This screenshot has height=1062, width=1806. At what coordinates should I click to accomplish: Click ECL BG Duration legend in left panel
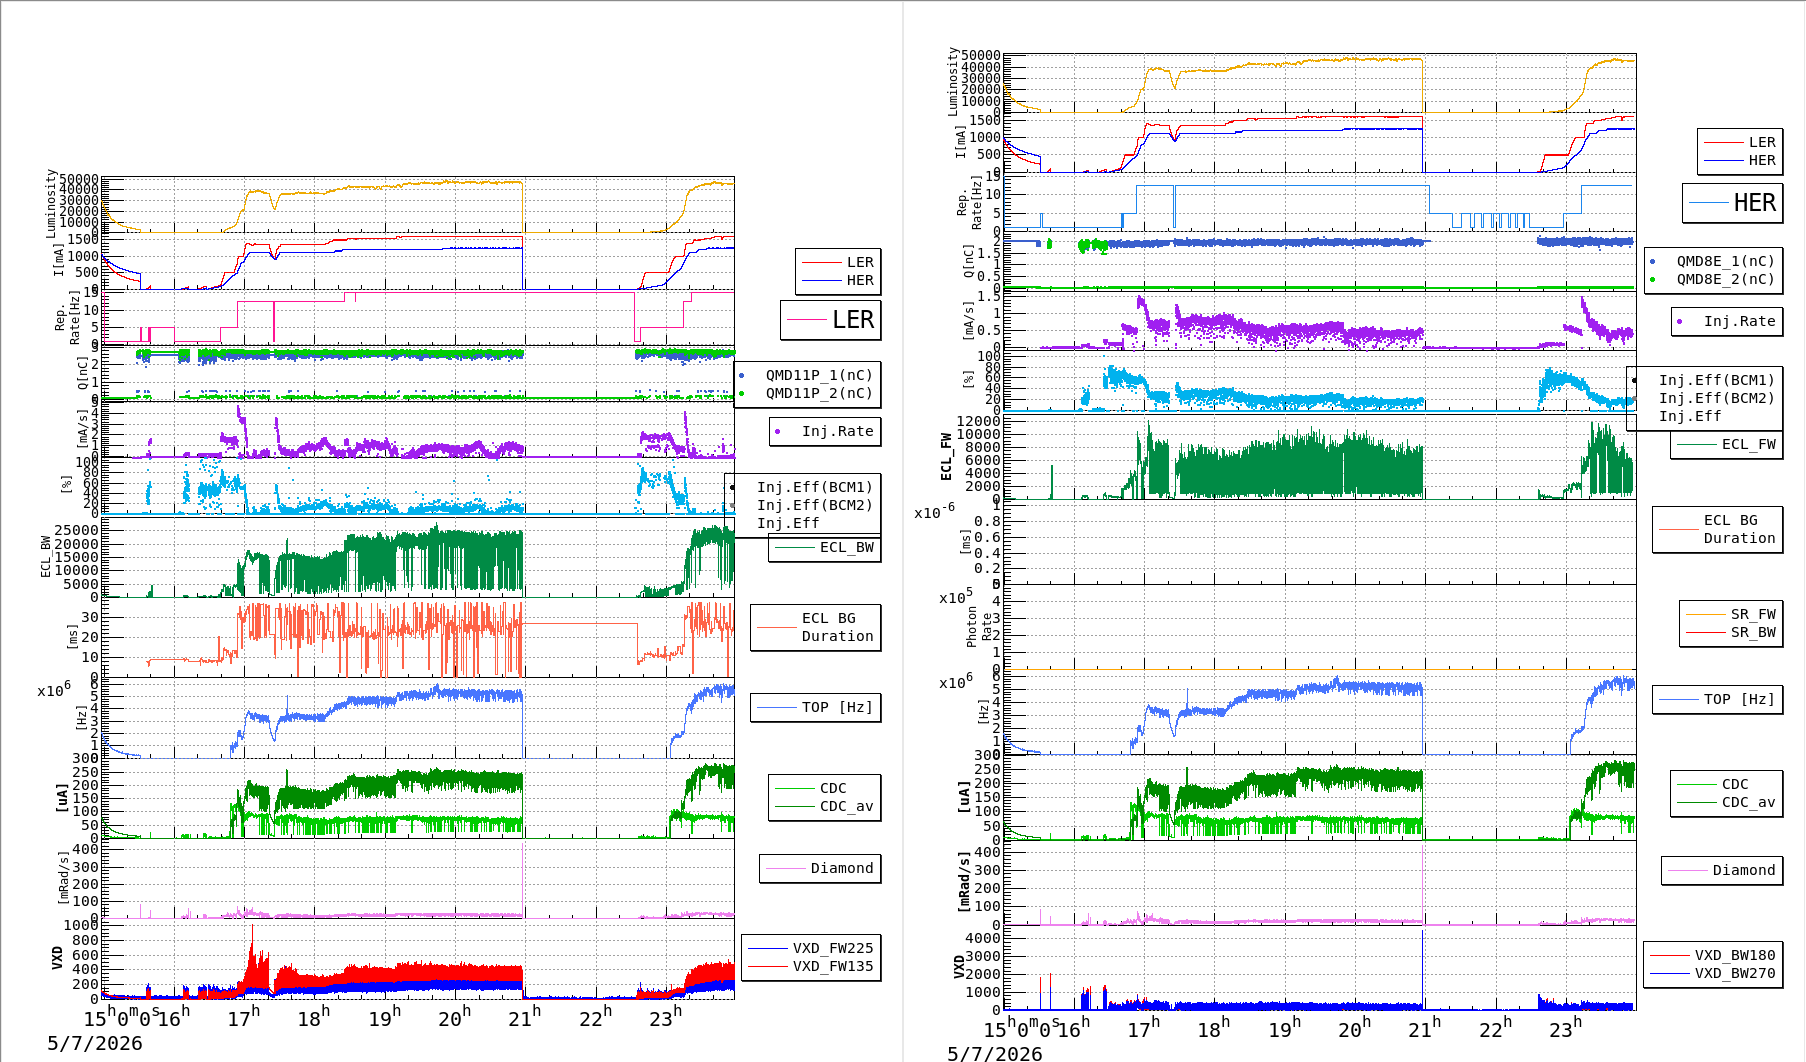click(837, 627)
